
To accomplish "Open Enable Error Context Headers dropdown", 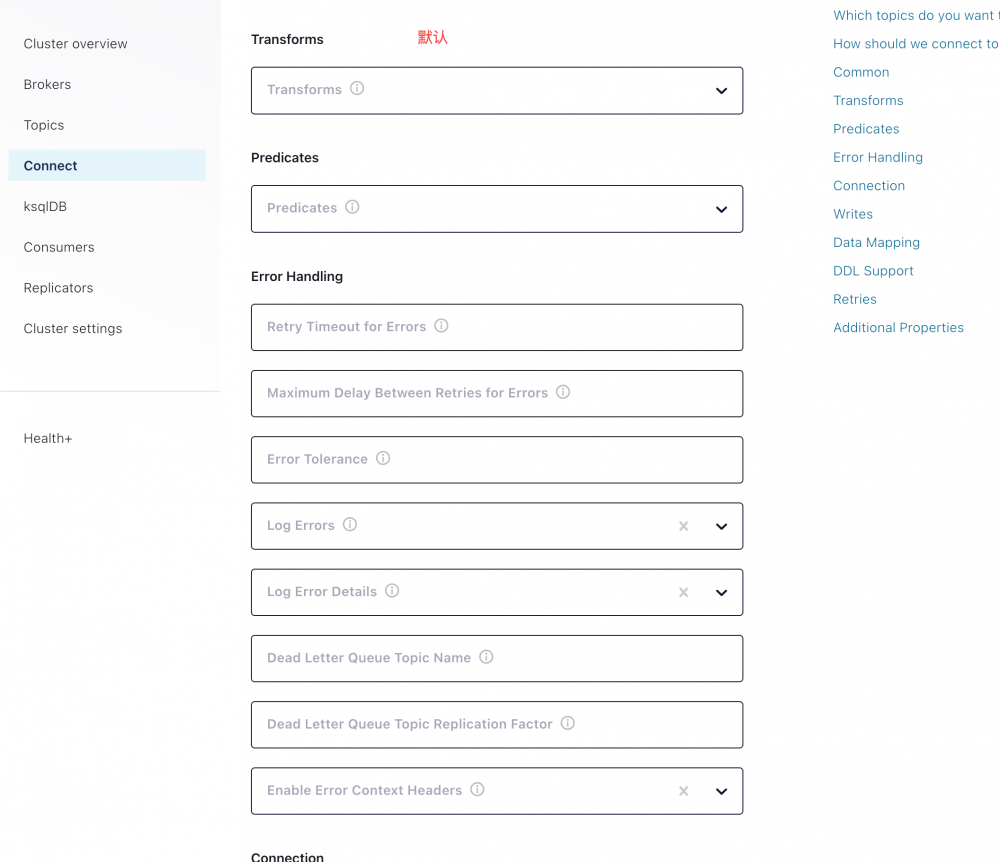I will click(721, 791).
